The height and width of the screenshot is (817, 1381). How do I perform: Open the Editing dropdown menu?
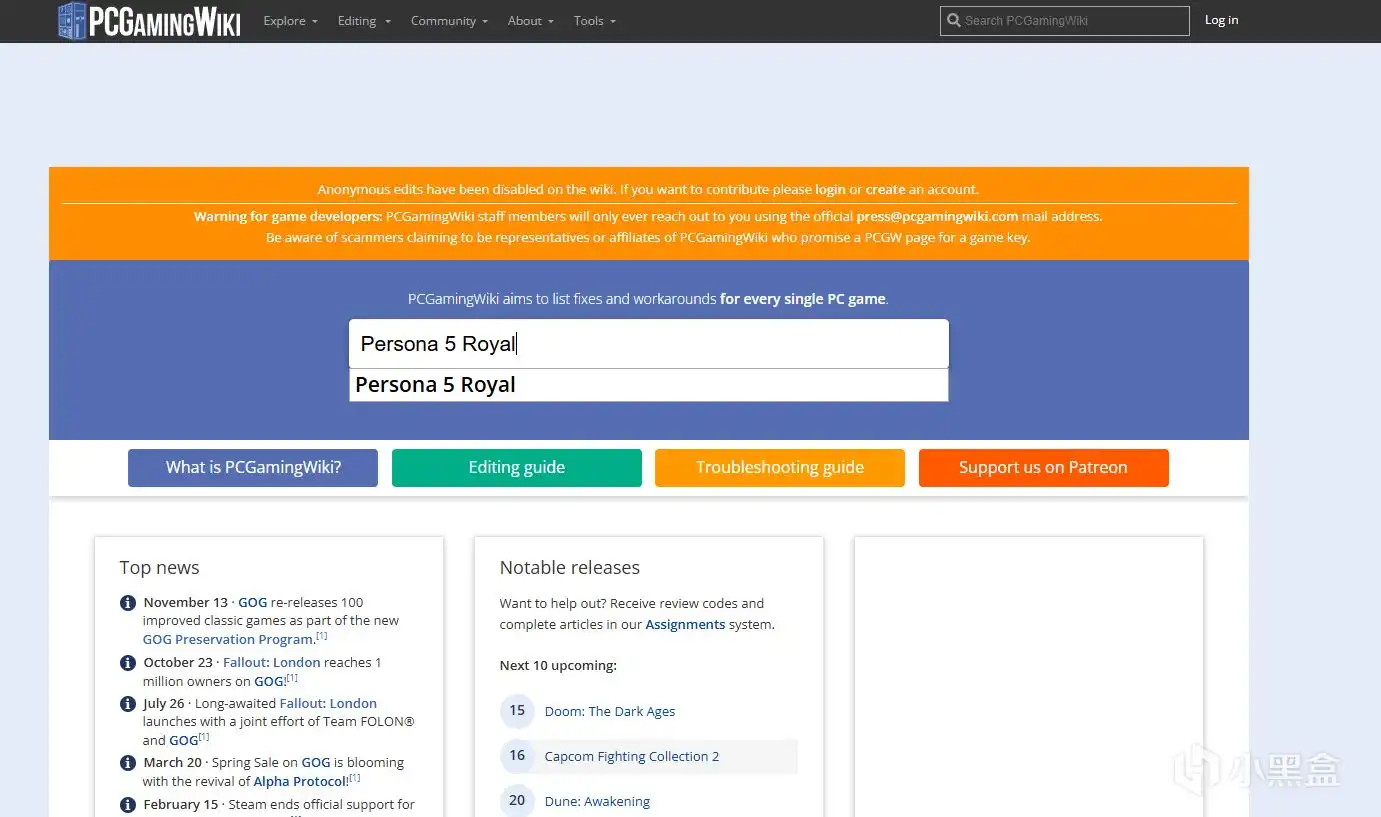tap(364, 21)
